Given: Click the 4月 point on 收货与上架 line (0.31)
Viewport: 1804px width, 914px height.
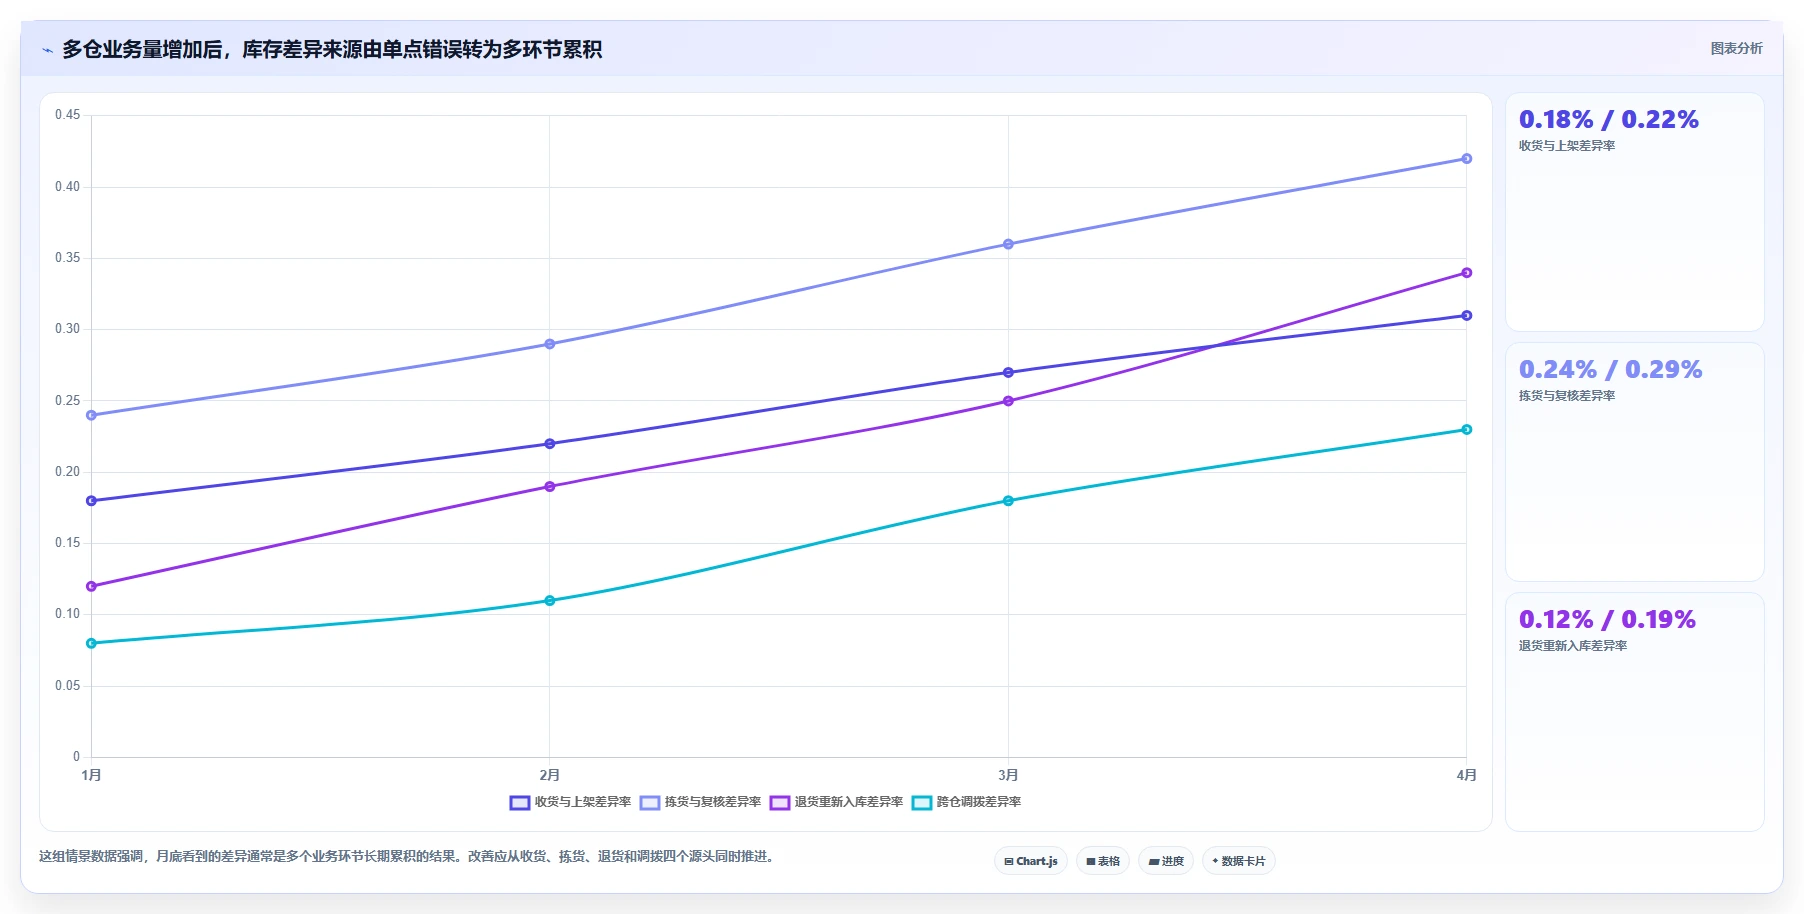Looking at the screenshot, I should (1467, 316).
